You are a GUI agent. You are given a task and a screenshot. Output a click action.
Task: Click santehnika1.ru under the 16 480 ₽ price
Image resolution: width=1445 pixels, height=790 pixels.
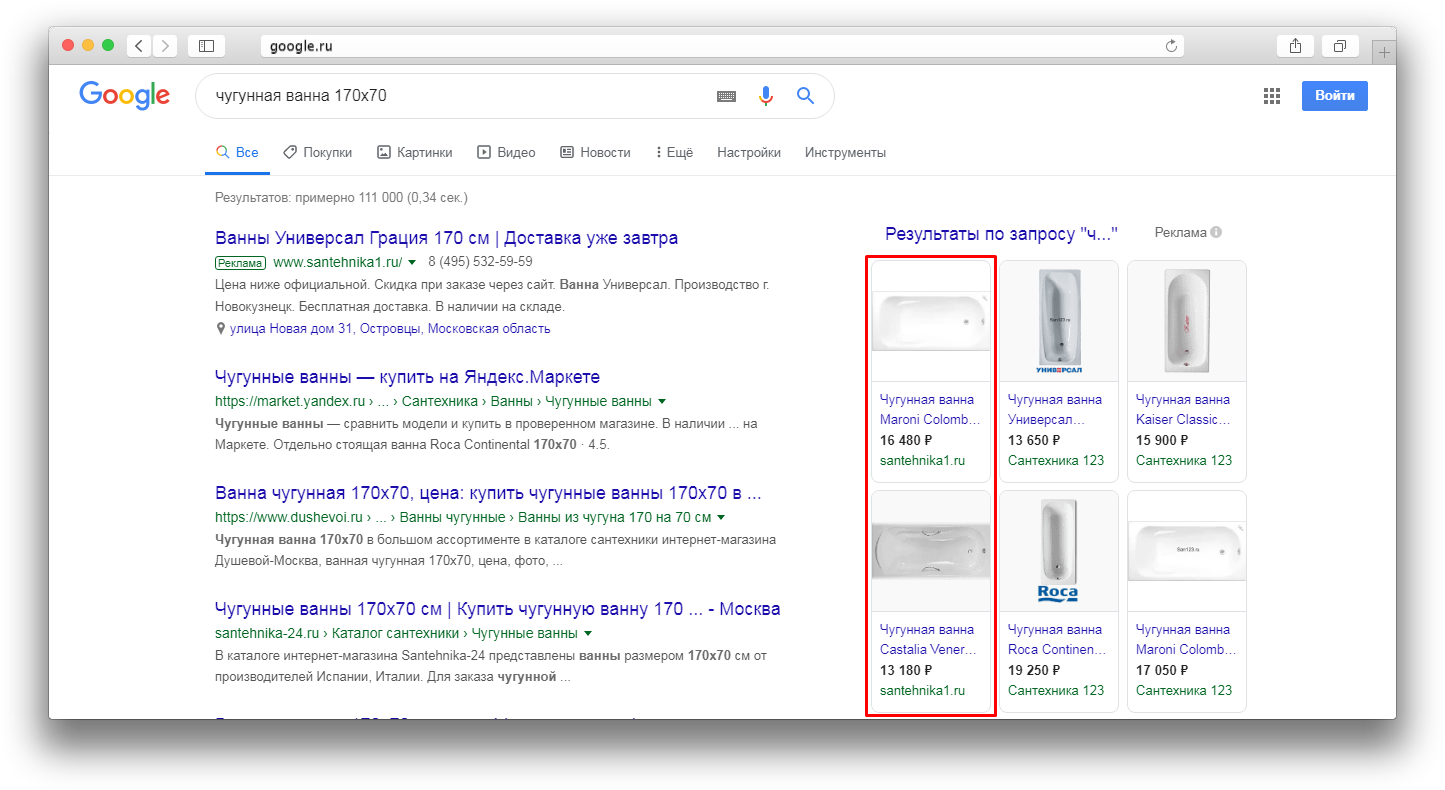pyautogui.click(x=922, y=460)
